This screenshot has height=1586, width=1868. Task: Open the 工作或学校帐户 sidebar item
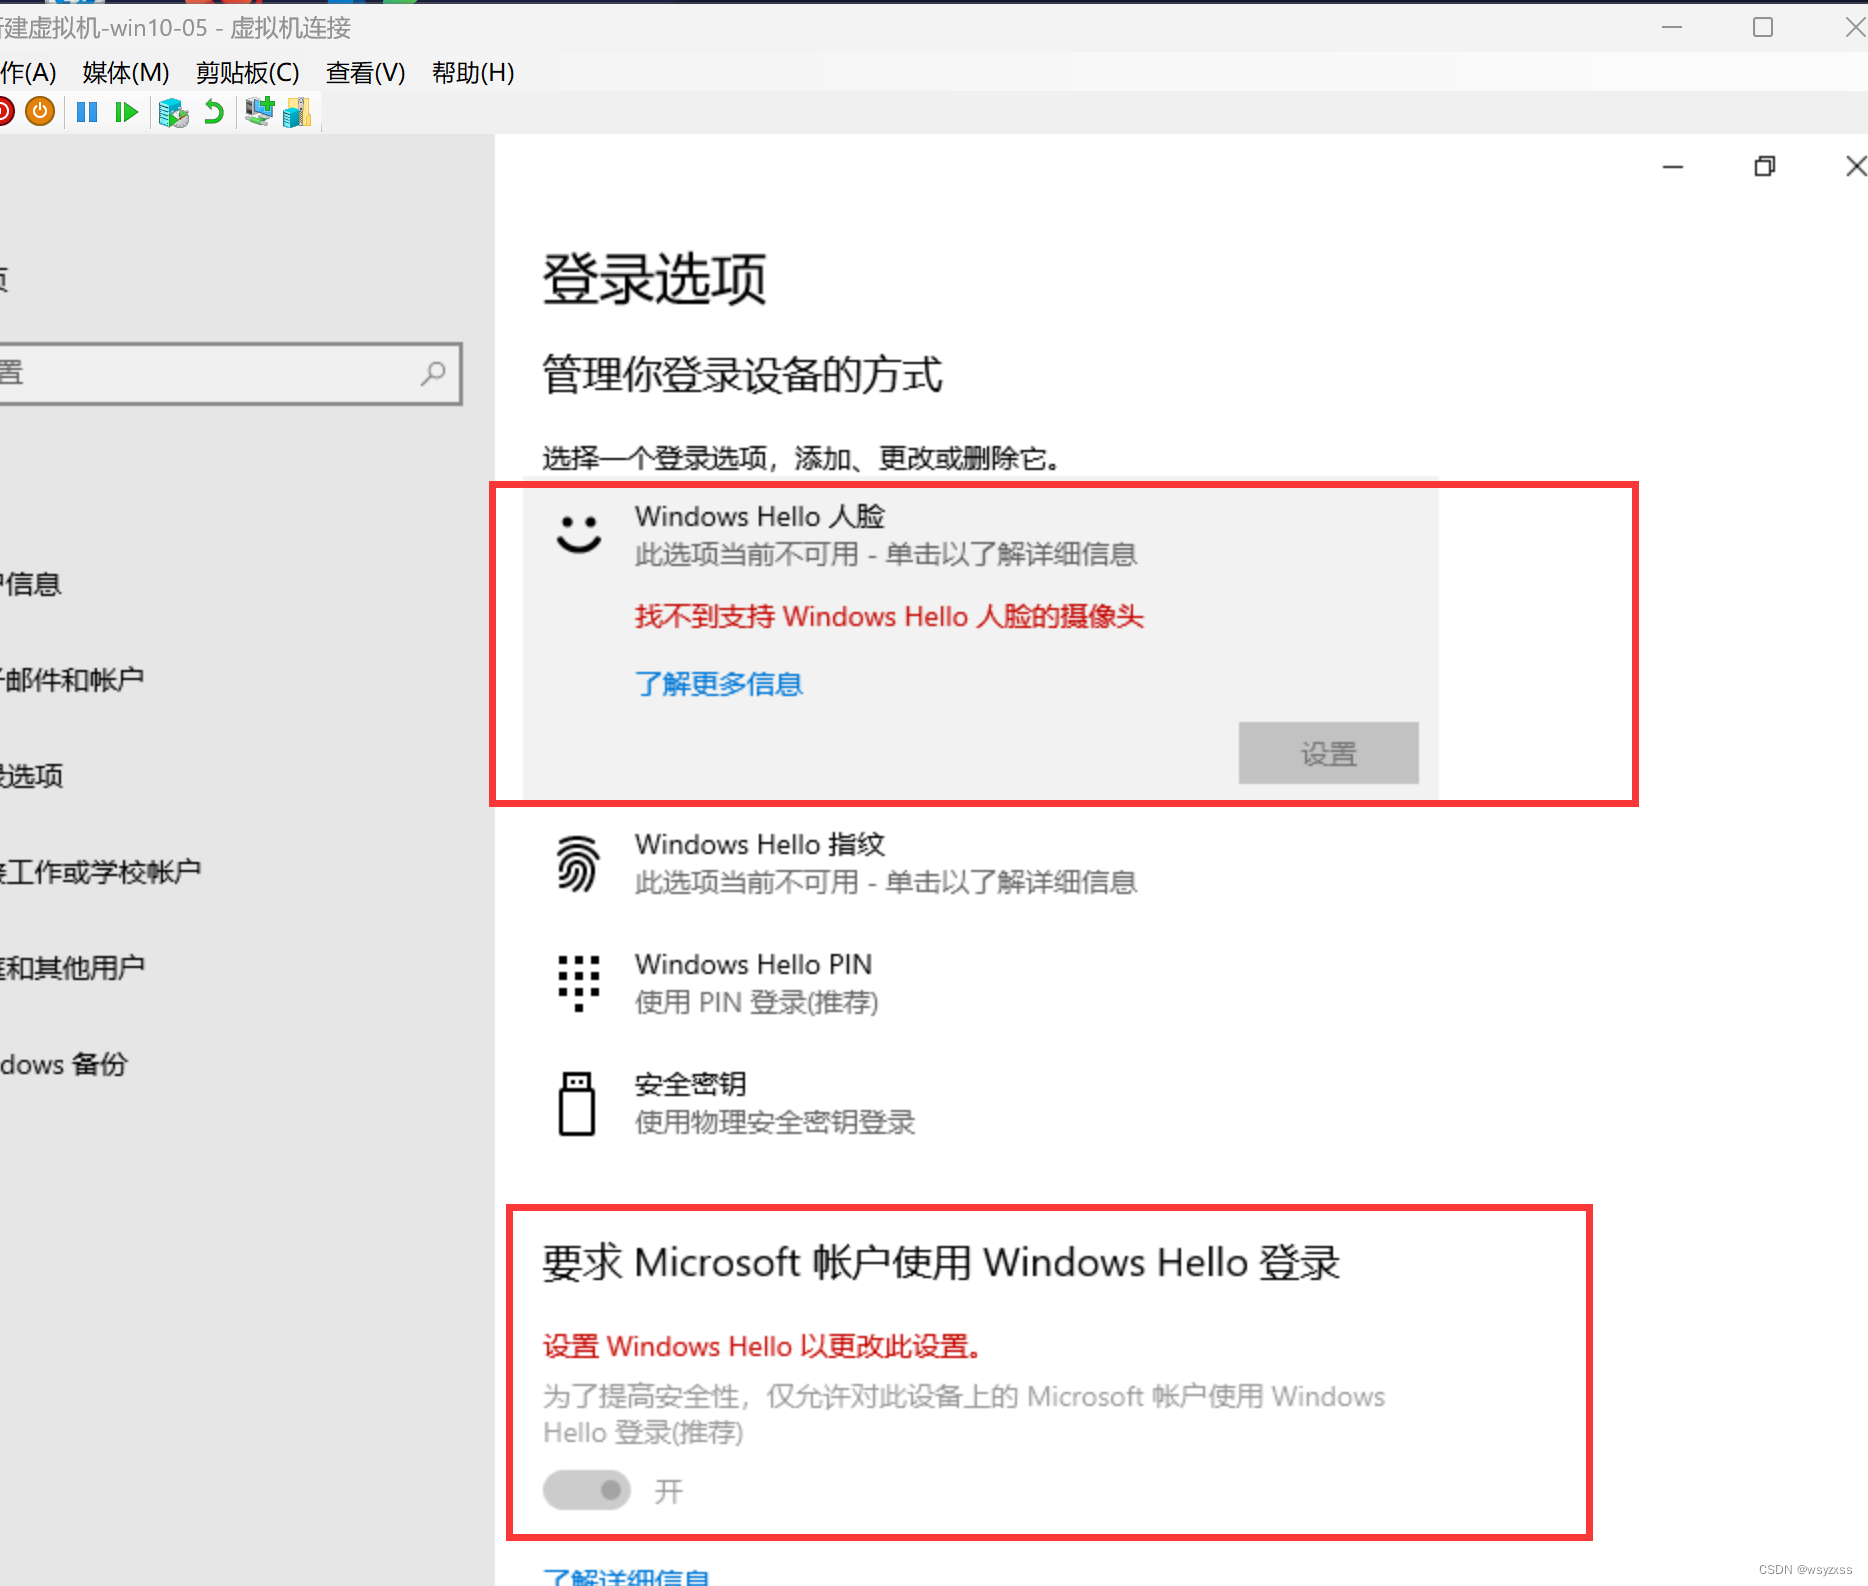click(x=100, y=872)
